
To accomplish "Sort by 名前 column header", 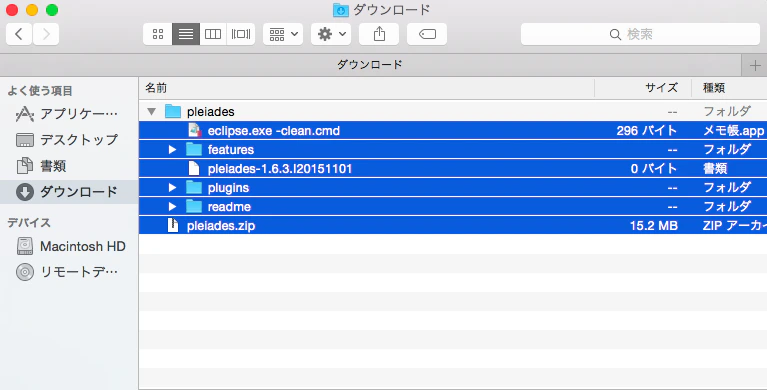I will (367, 88).
